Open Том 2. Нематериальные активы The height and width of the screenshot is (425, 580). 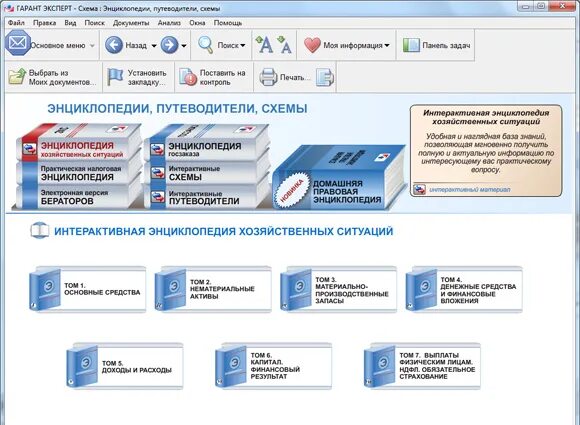click(213, 289)
